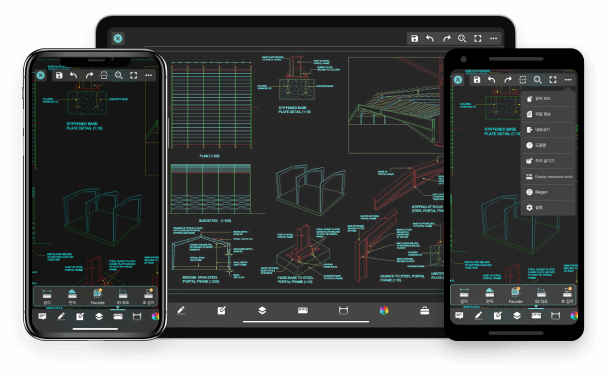Select ID coordinate option on Android phone
This screenshot has width=607, height=381.
[541, 295]
